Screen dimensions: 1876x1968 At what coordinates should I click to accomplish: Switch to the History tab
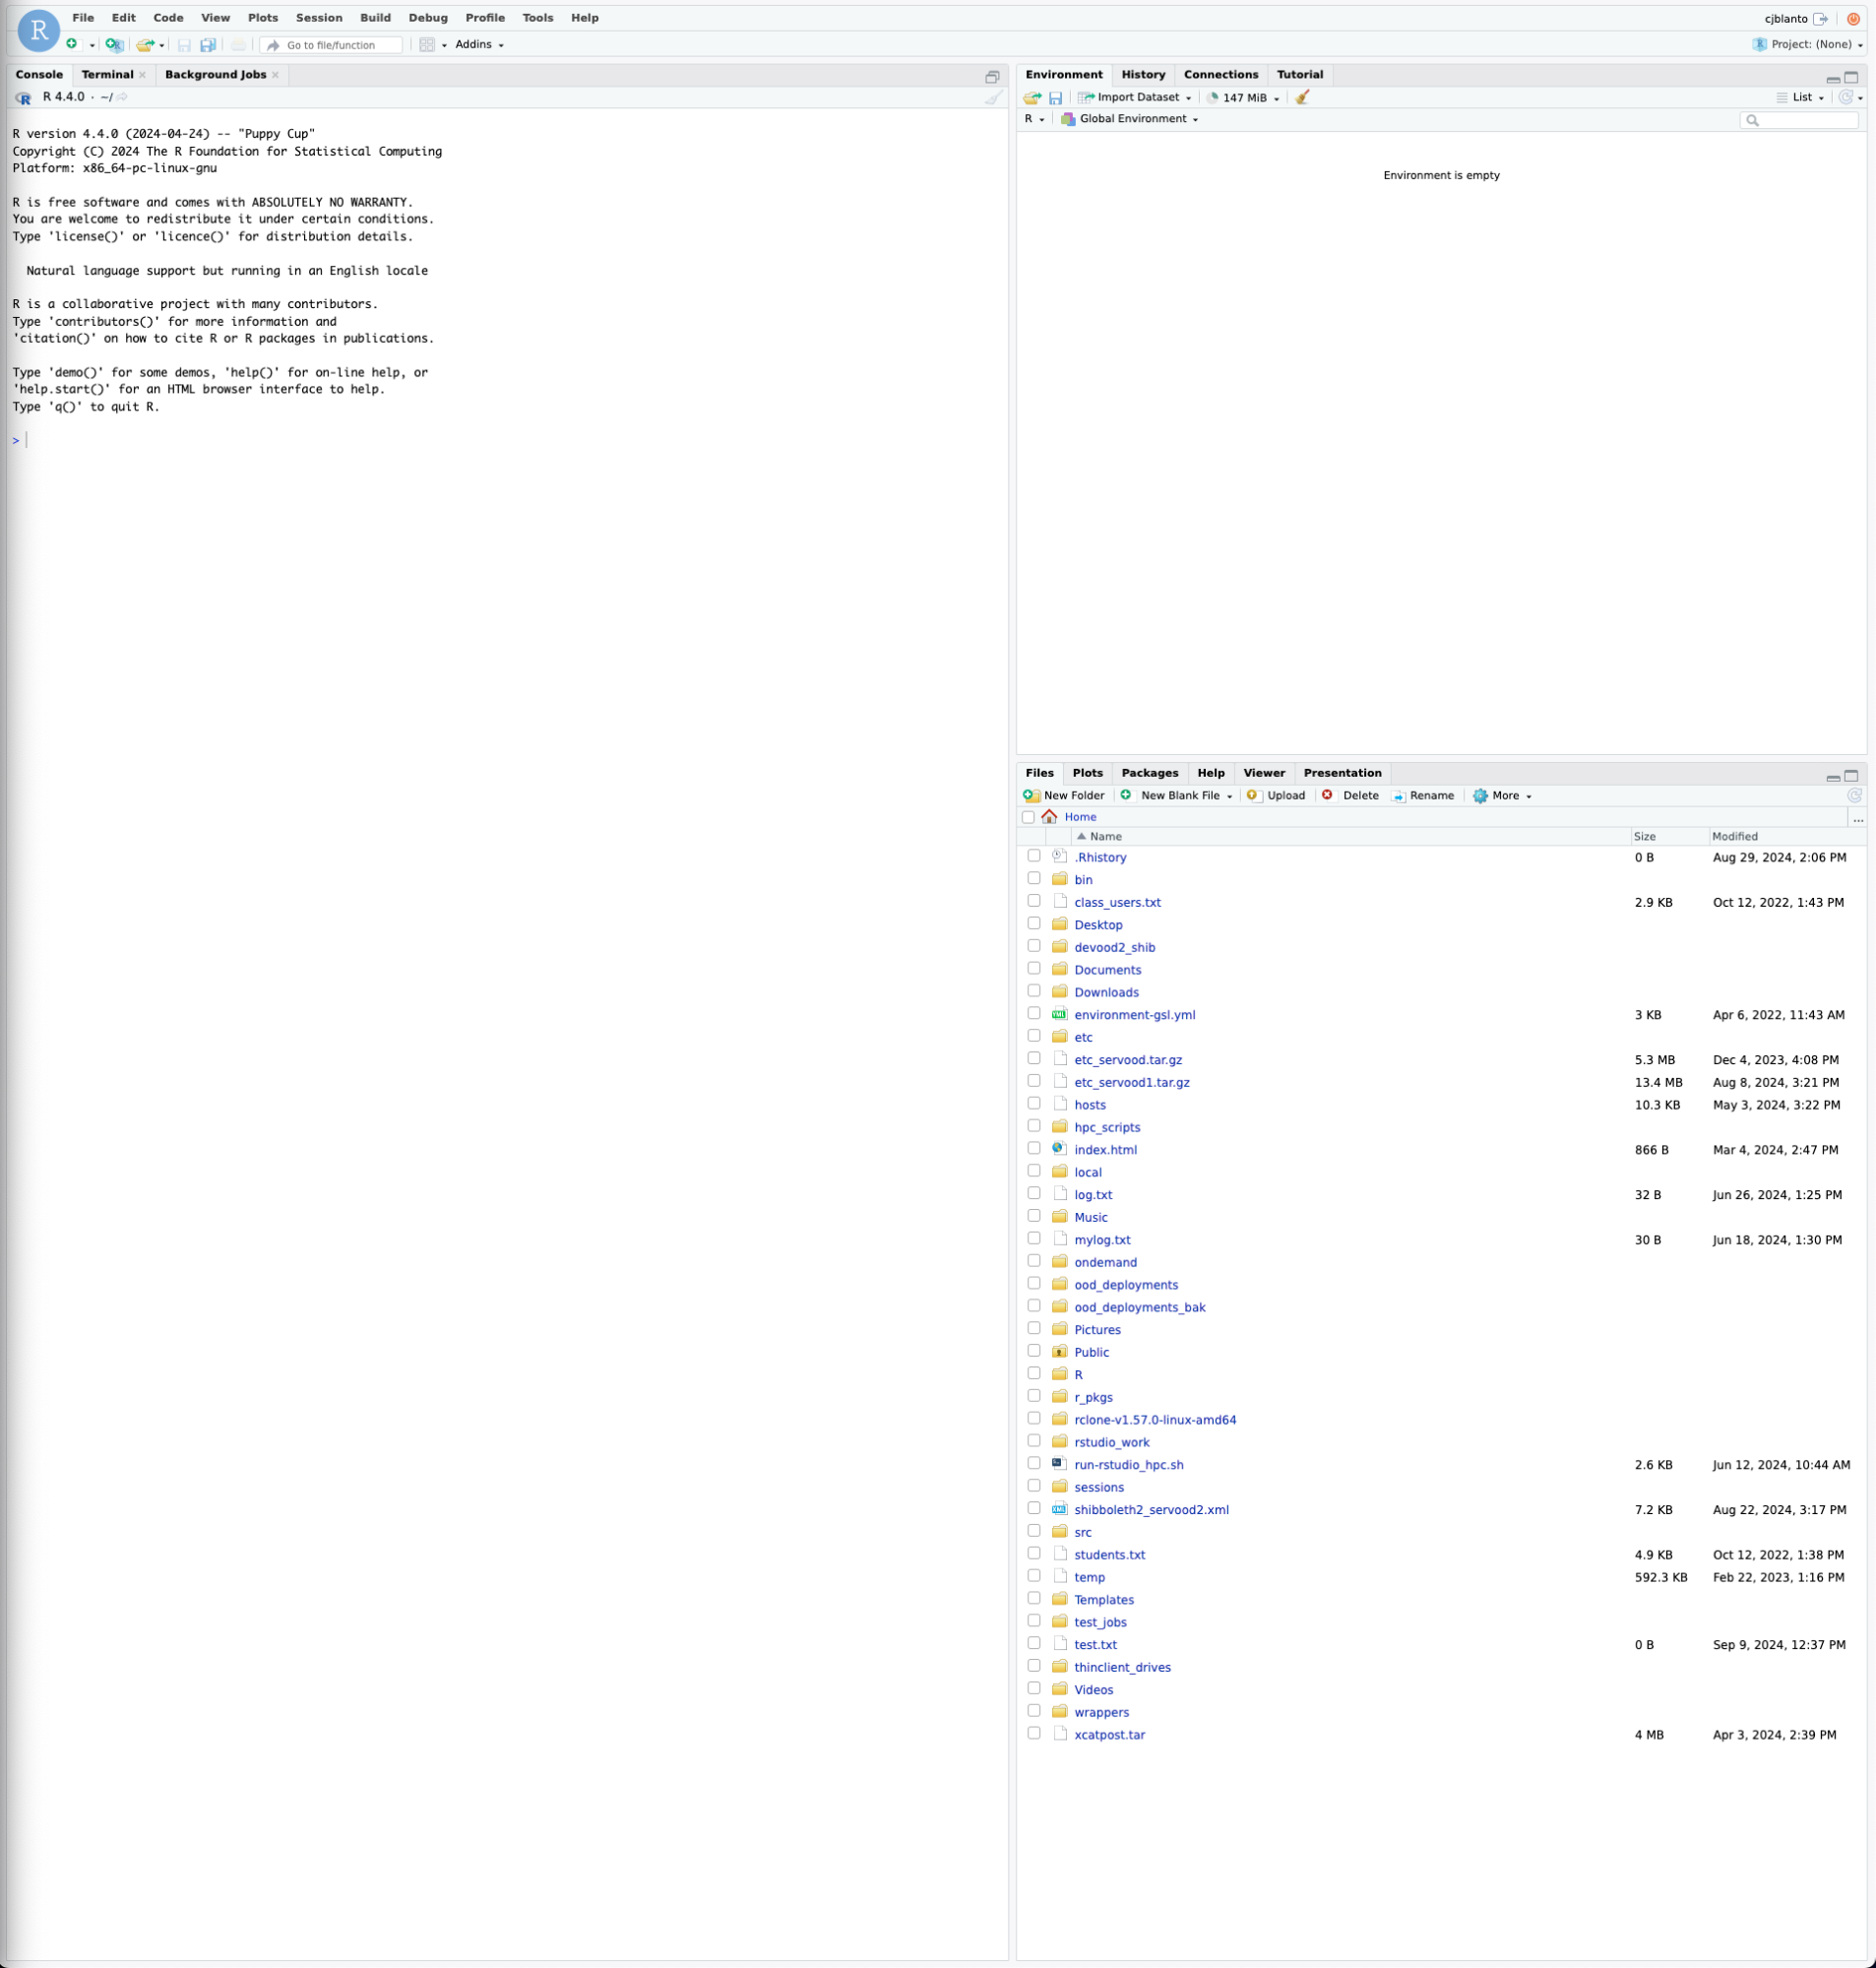click(1143, 75)
